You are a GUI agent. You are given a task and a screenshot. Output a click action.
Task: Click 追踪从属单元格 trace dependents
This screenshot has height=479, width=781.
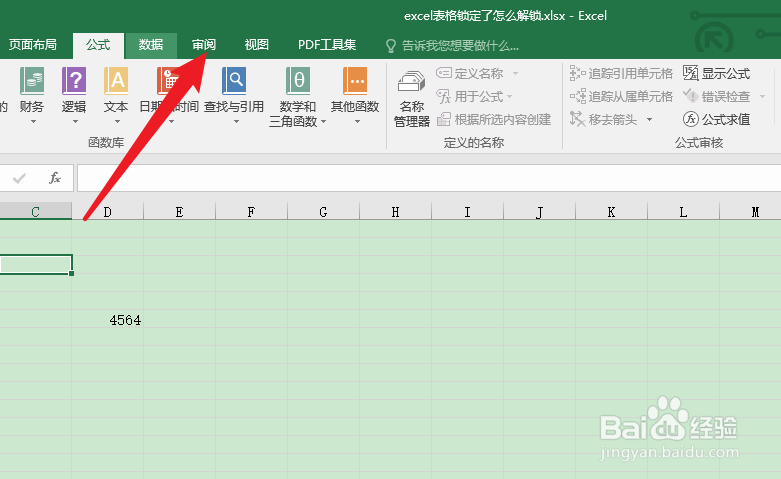click(621, 96)
